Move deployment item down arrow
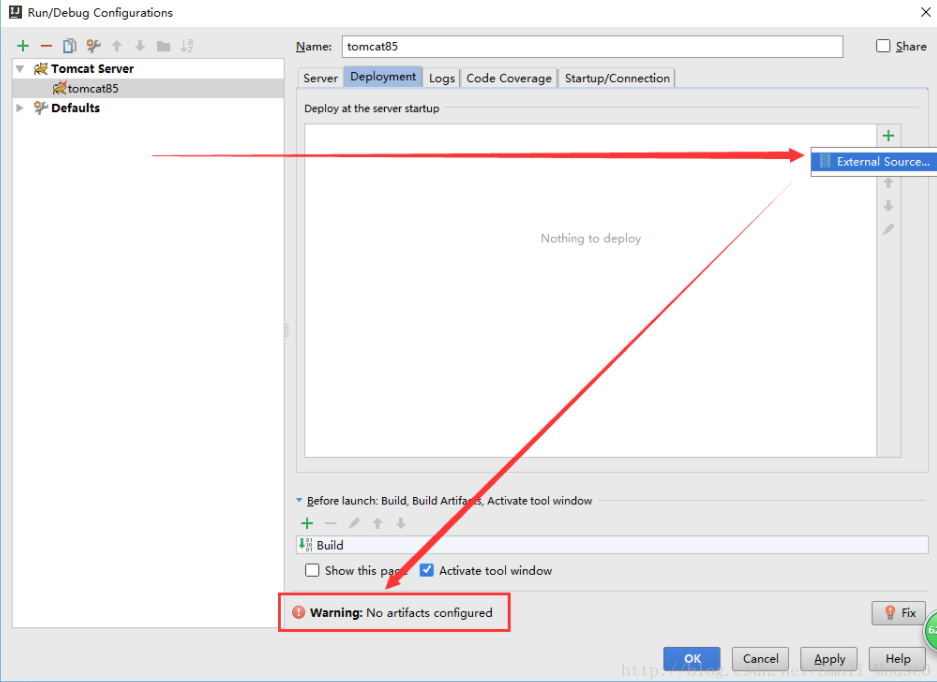This screenshot has height=682, width=937. [x=889, y=206]
